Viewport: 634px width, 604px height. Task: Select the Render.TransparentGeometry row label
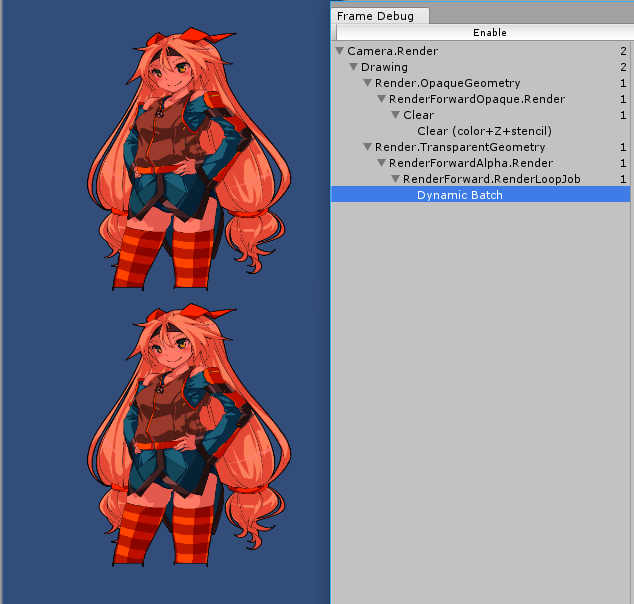click(460, 147)
